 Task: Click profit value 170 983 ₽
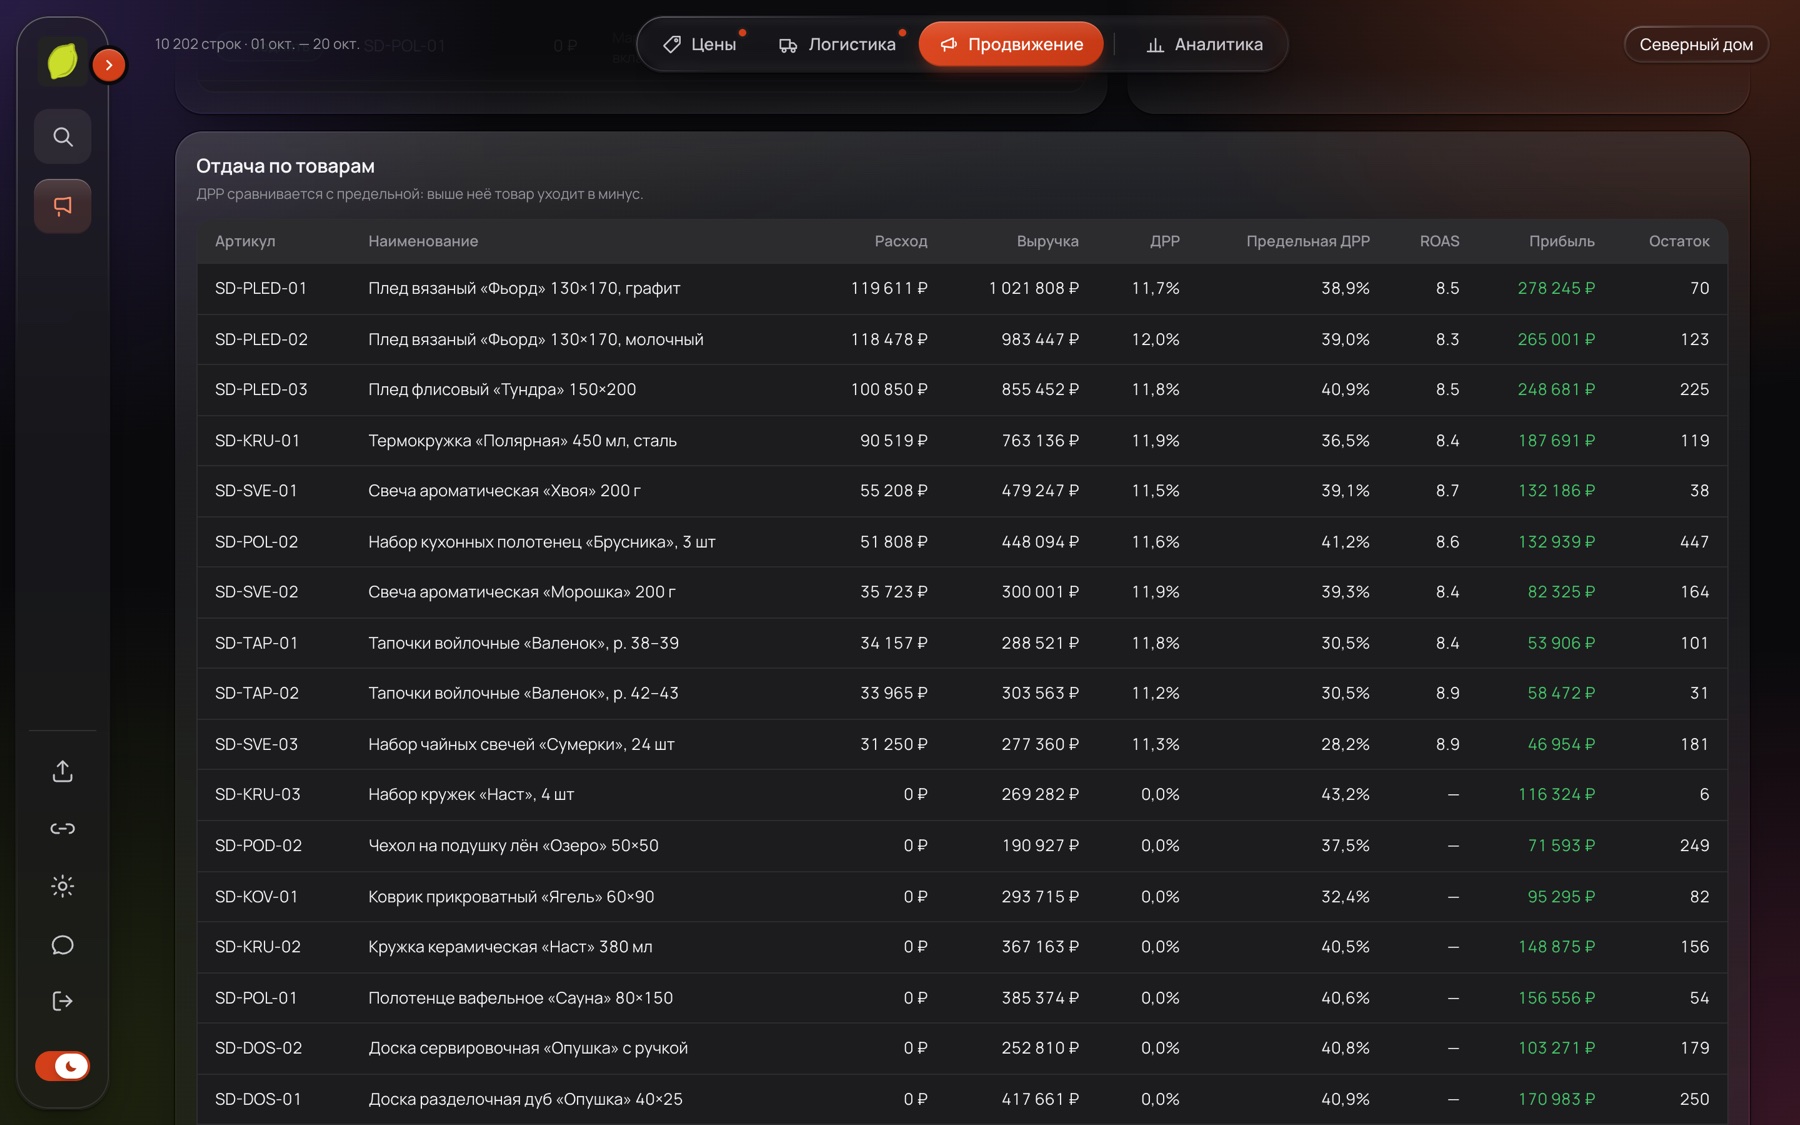pyautogui.click(x=1556, y=1099)
